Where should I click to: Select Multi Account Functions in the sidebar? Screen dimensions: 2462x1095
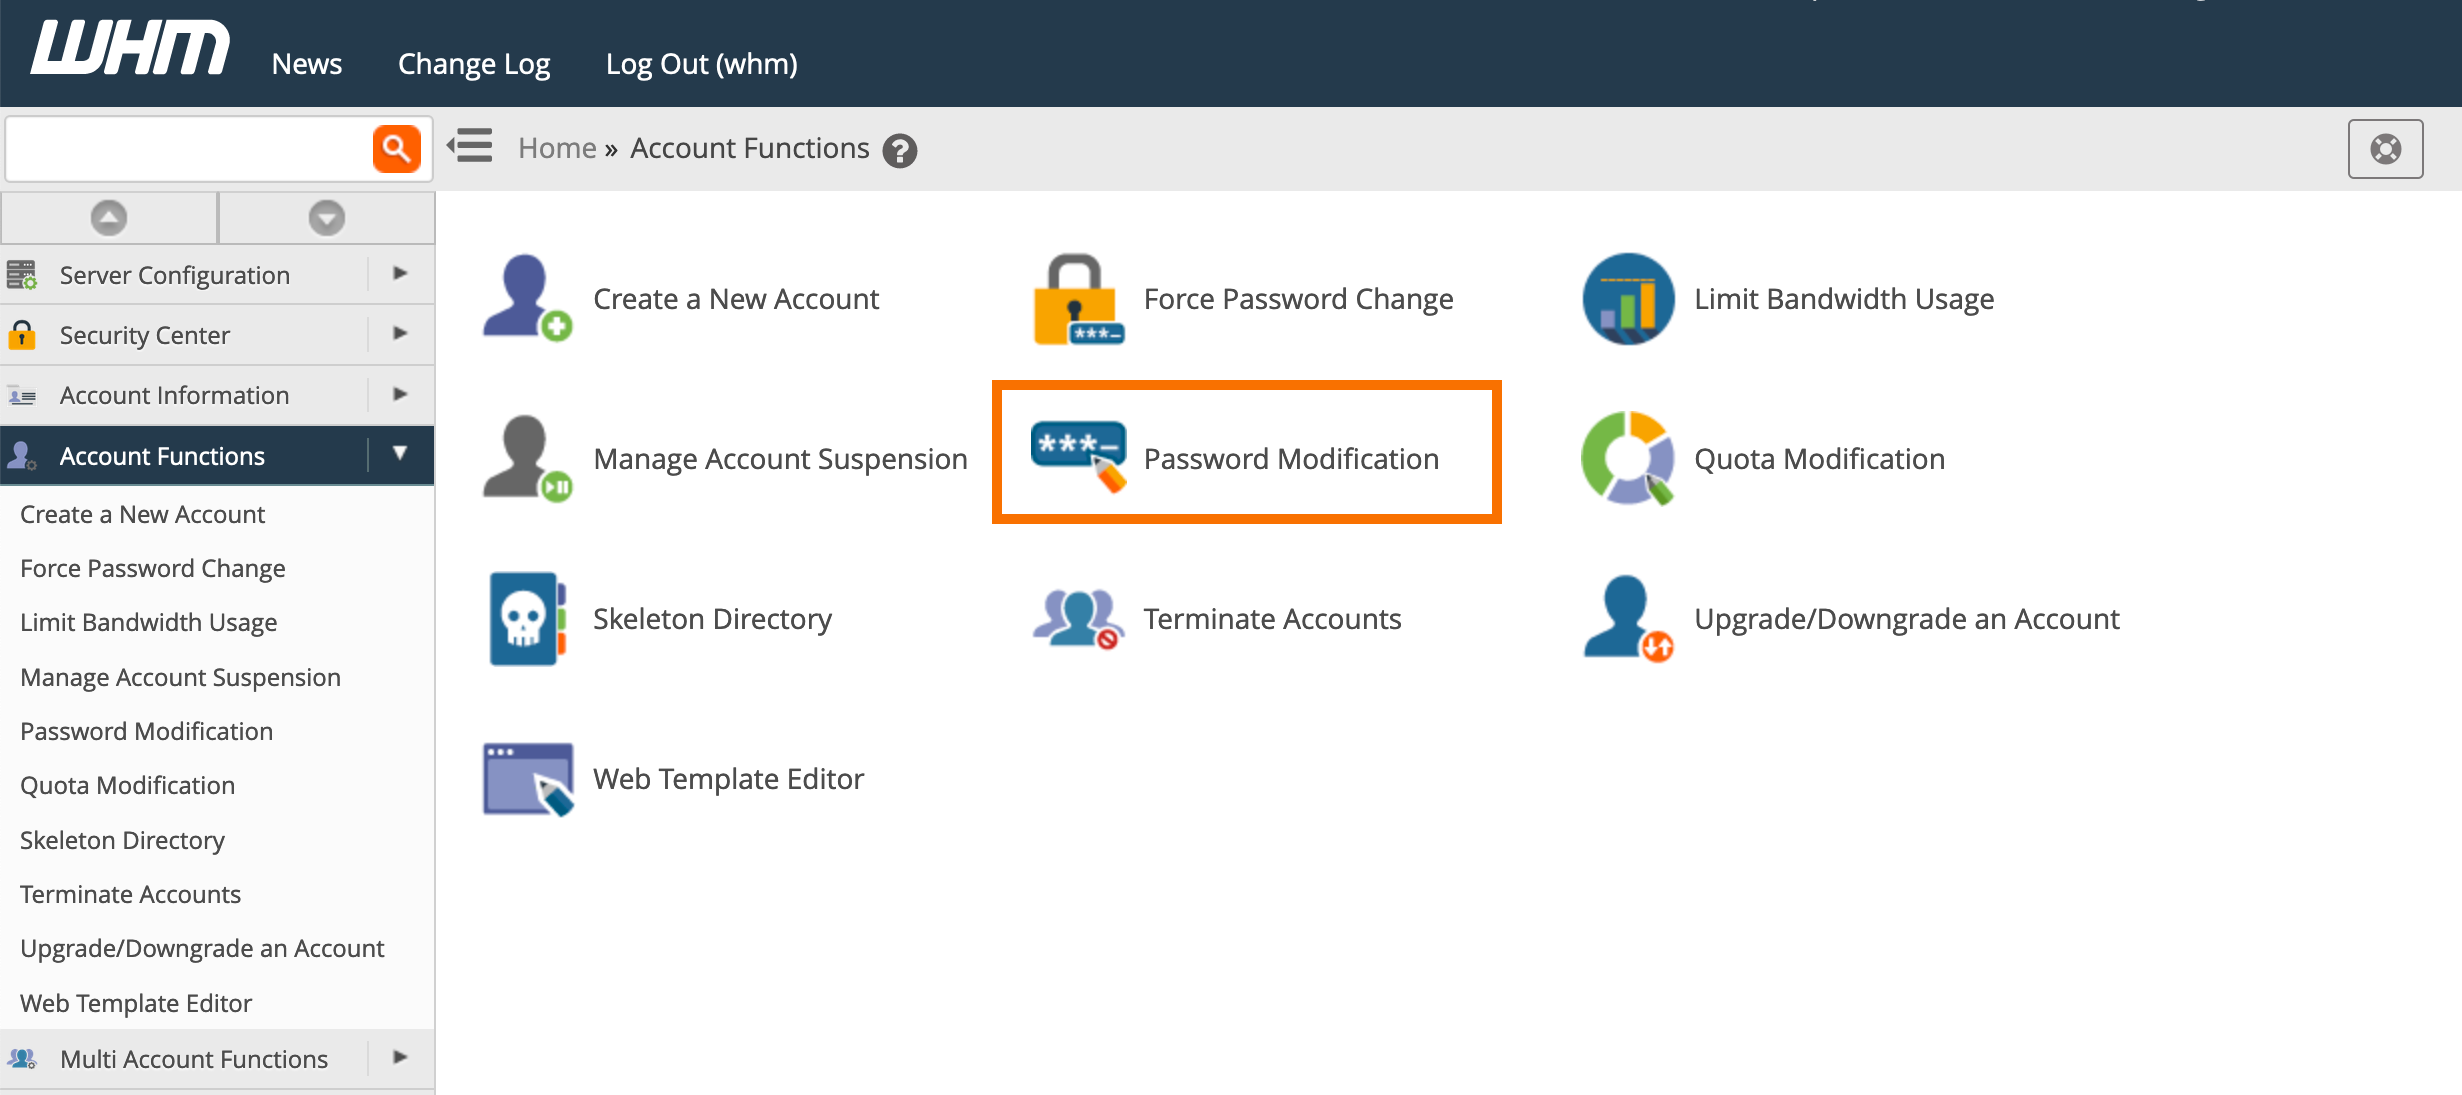point(194,1059)
